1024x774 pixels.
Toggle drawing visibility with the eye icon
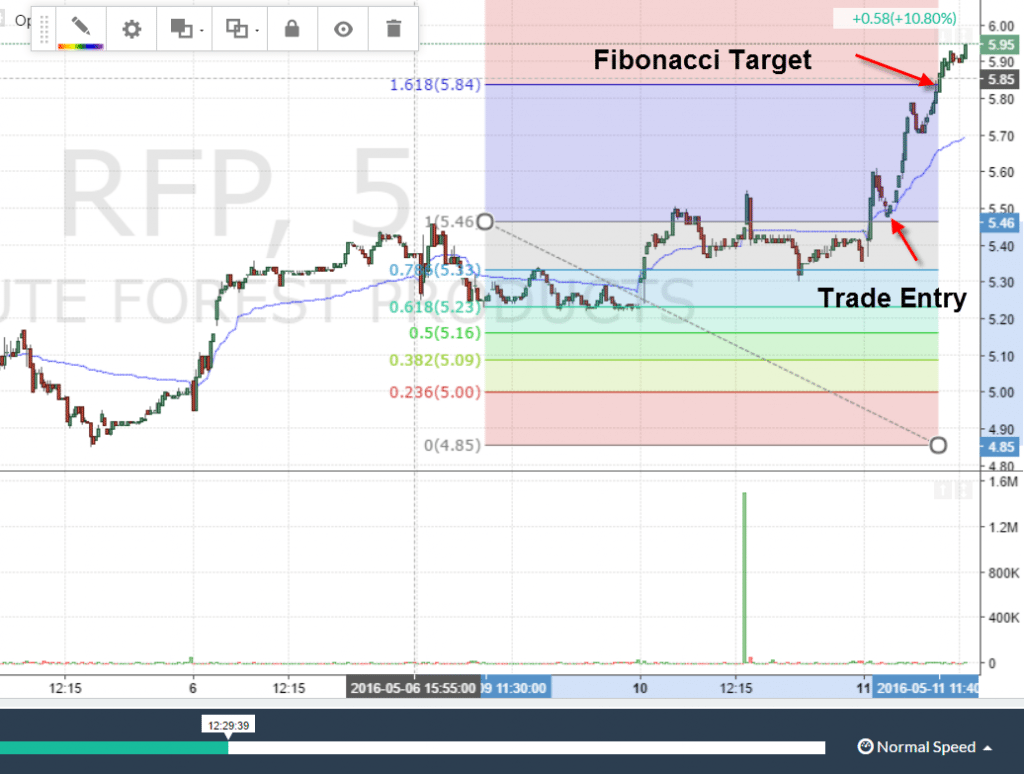342,29
